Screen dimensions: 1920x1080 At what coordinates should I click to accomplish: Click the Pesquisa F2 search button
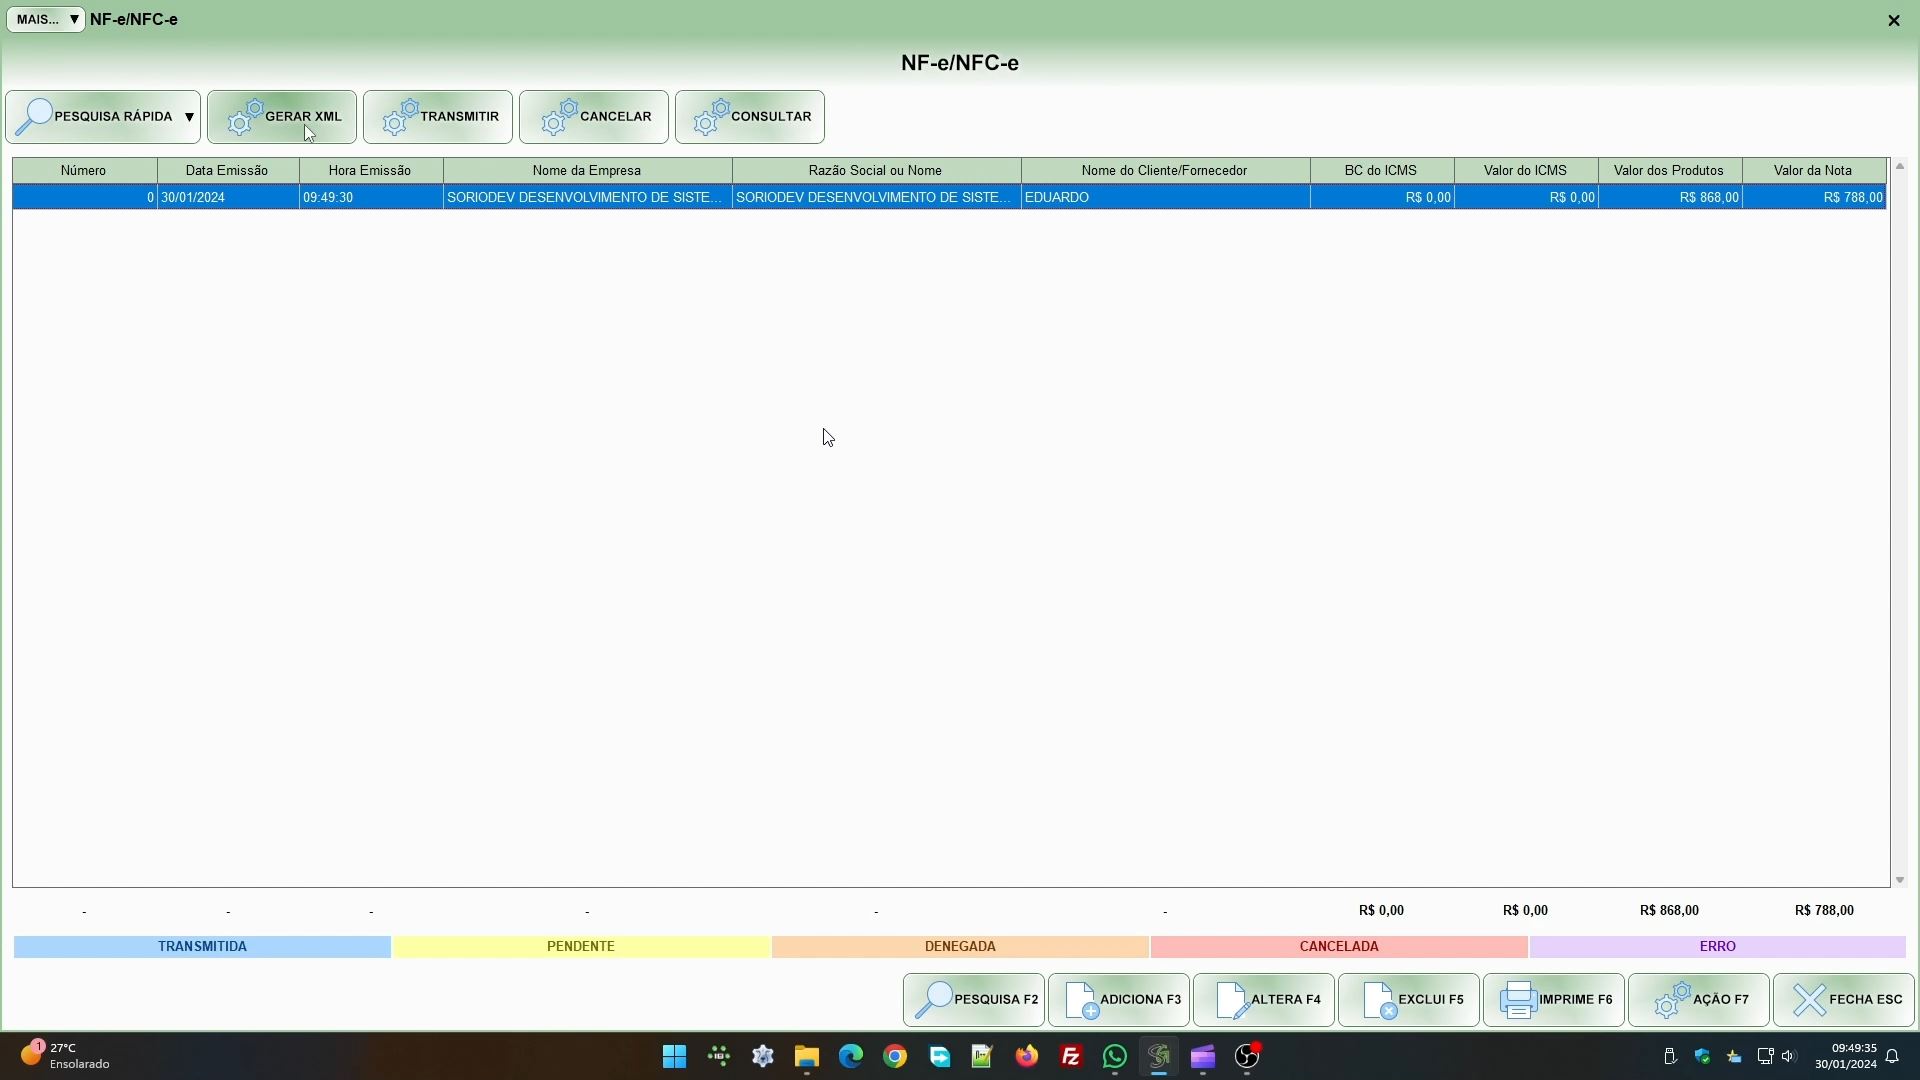point(974,1000)
